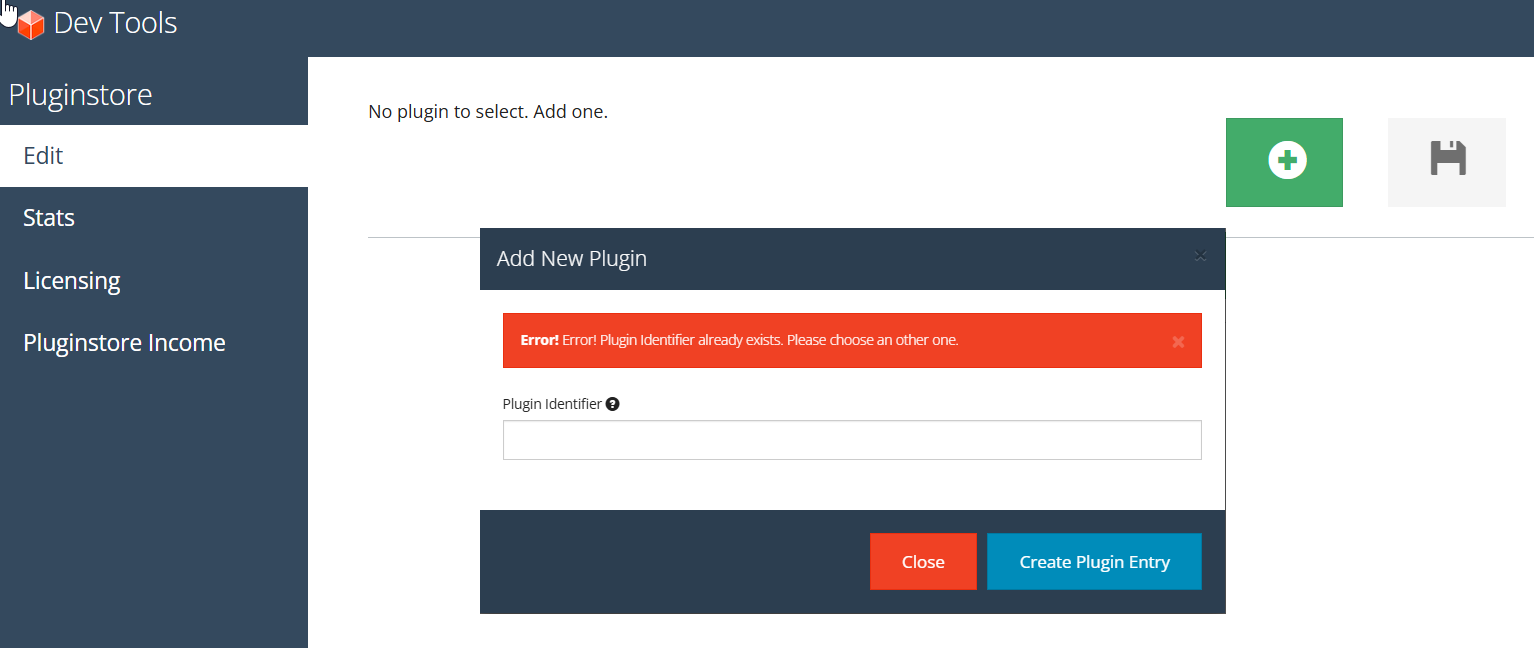Open the Licensing section

[x=72, y=281]
